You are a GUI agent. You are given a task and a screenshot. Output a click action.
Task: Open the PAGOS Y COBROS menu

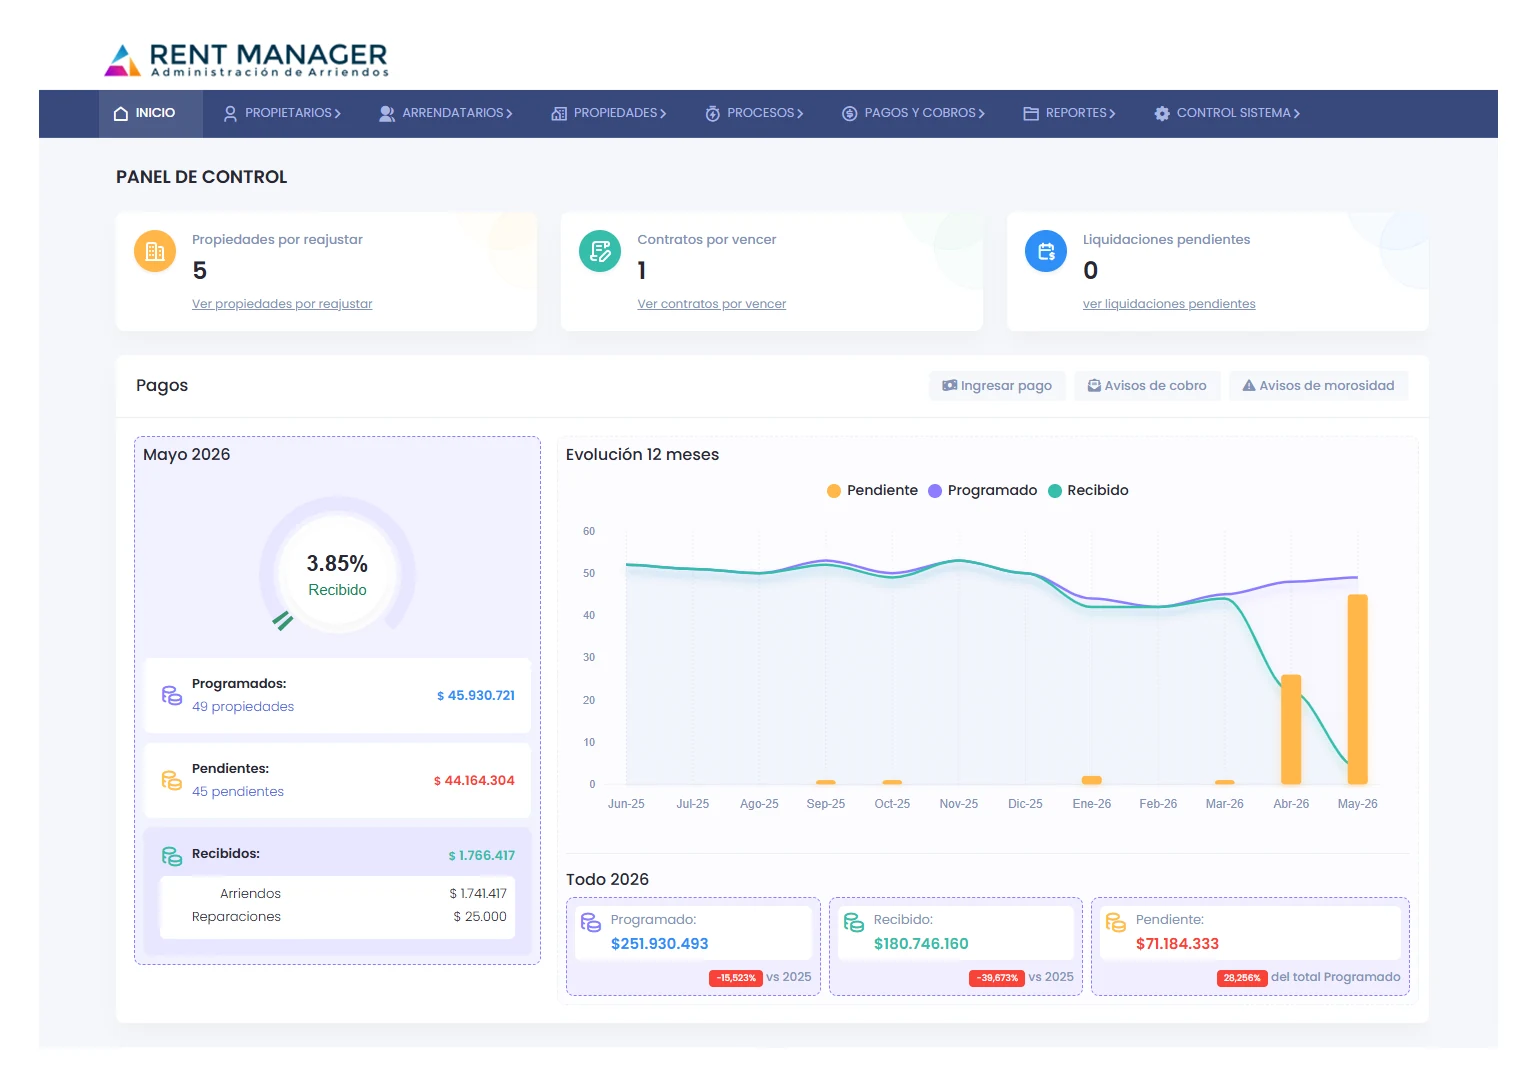coord(913,113)
